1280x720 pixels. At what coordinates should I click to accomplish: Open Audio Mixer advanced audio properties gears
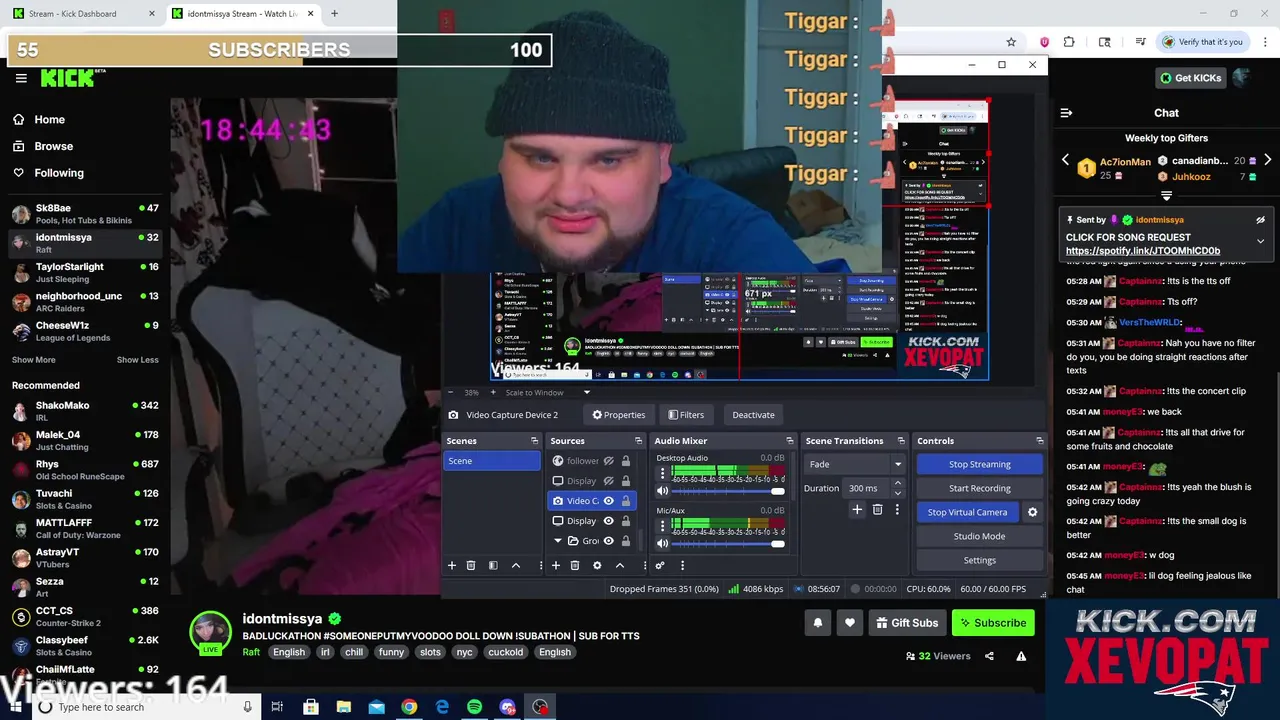(660, 565)
